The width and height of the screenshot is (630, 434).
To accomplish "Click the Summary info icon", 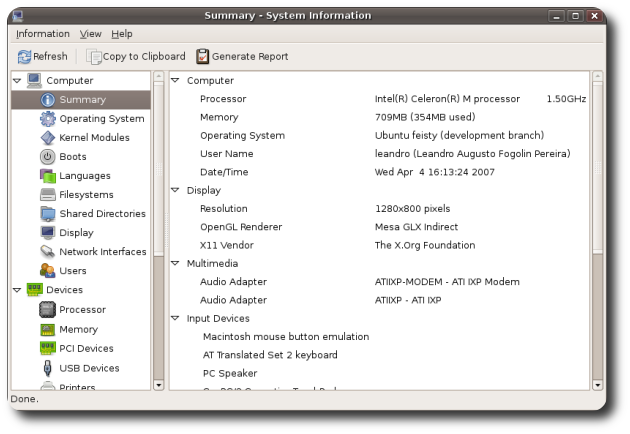I will [48, 100].
